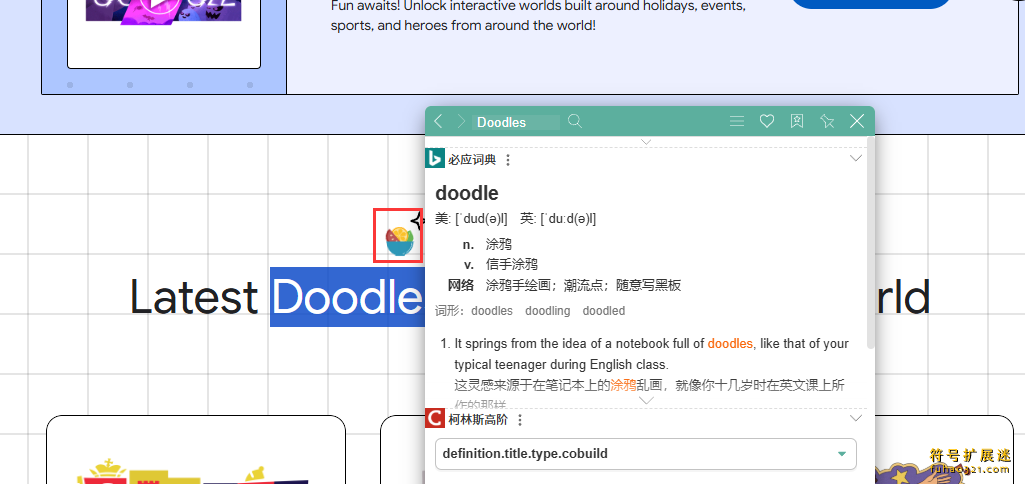Open the hamburger menu in dictionary header

click(737, 121)
